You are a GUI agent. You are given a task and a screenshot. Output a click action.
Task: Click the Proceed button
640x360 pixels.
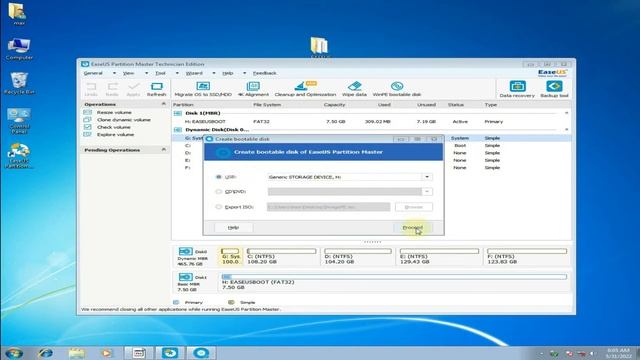pyautogui.click(x=413, y=227)
